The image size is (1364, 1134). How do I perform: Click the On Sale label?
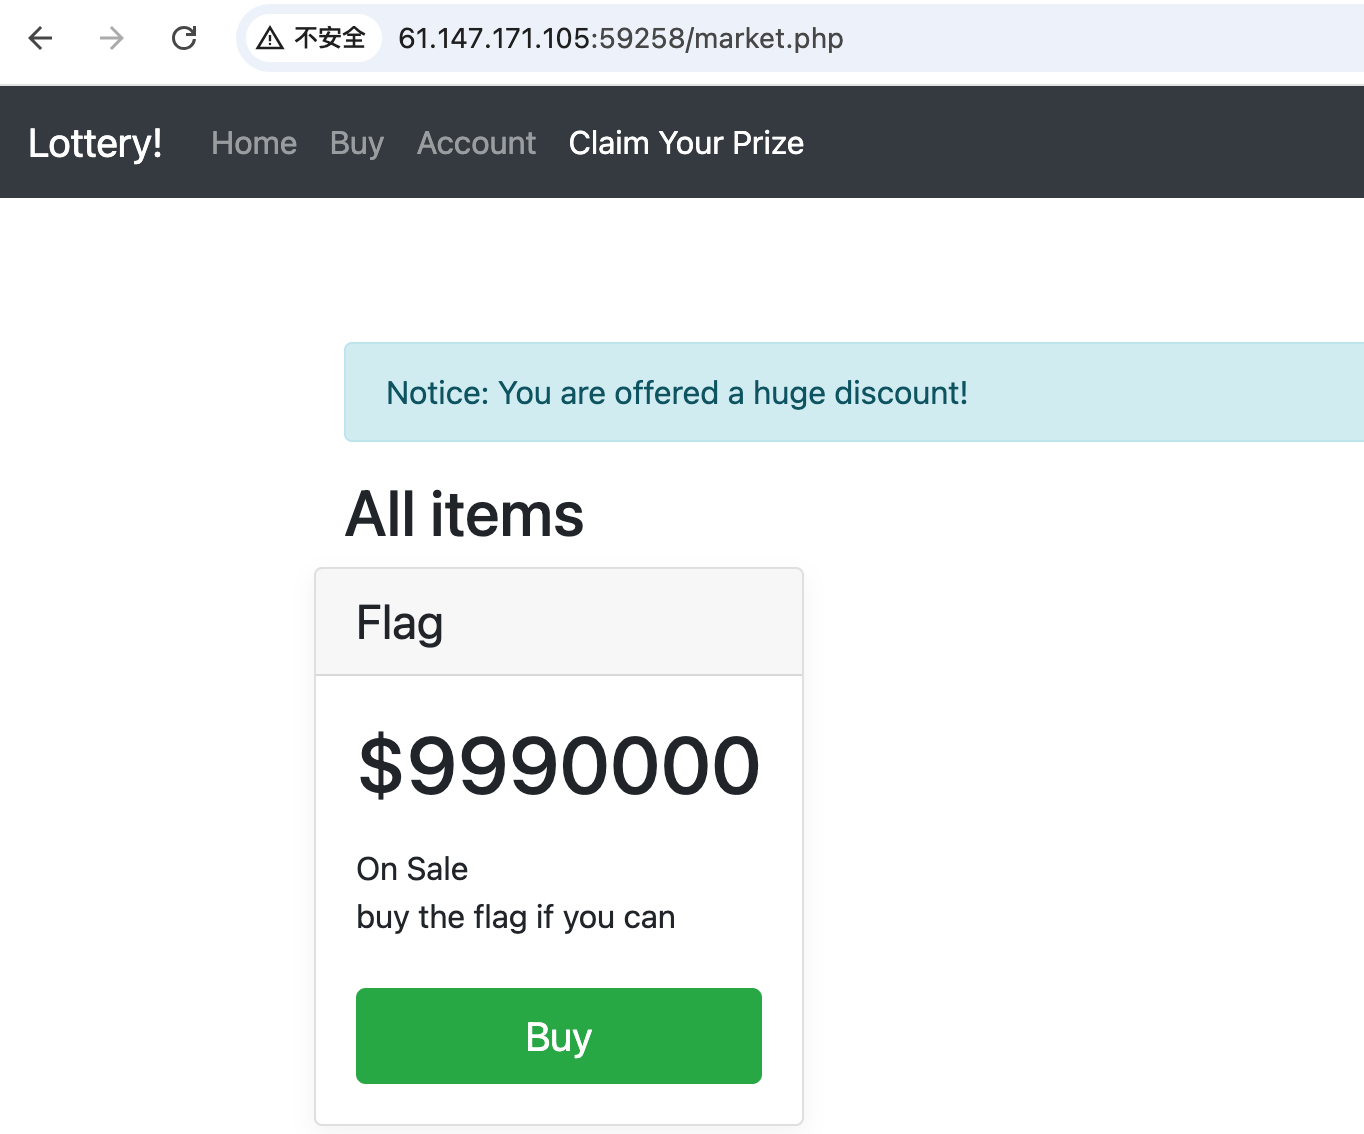[412, 869]
